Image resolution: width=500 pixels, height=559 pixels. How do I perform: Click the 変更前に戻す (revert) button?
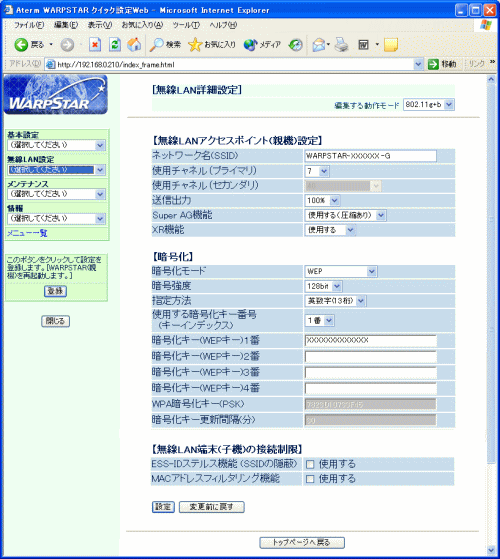(x=211, y=507)
